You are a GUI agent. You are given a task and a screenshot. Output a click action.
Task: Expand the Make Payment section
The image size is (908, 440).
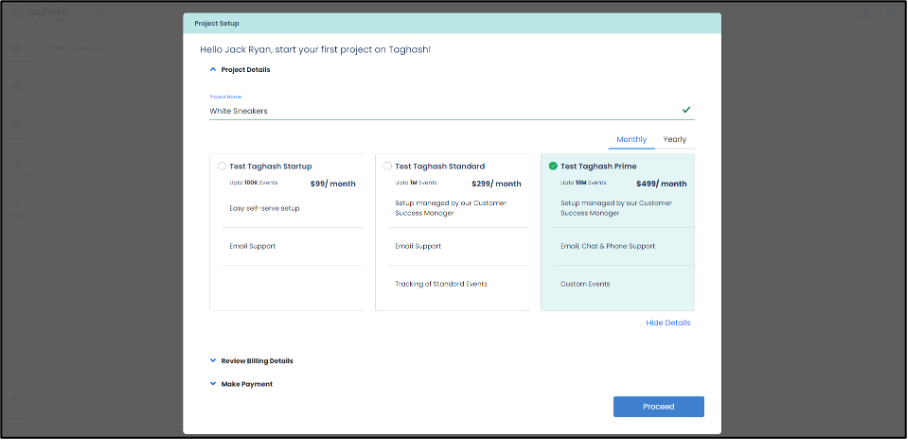pyautogui.click(x=241, y=384)
